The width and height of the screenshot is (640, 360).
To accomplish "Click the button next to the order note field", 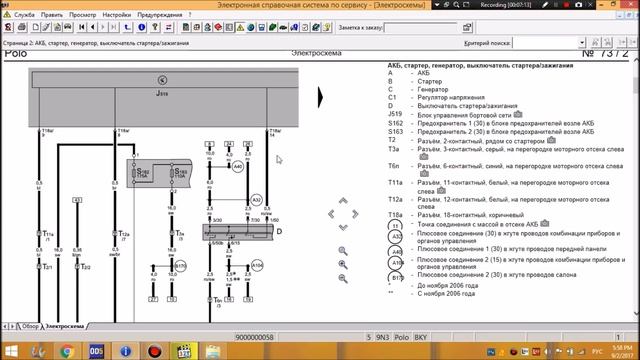I will coord(467,27).
